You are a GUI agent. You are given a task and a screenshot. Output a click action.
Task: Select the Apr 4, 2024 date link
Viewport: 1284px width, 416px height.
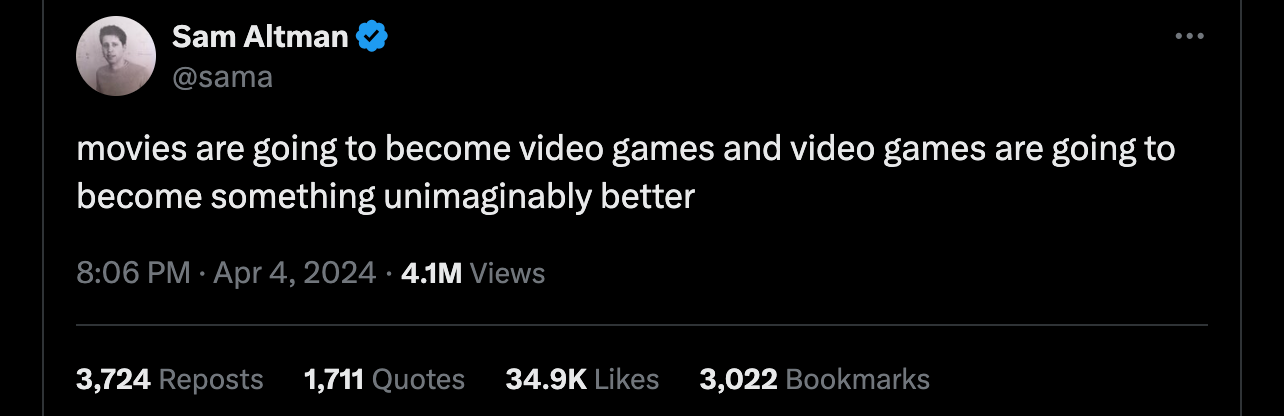(x=294, y=273)
